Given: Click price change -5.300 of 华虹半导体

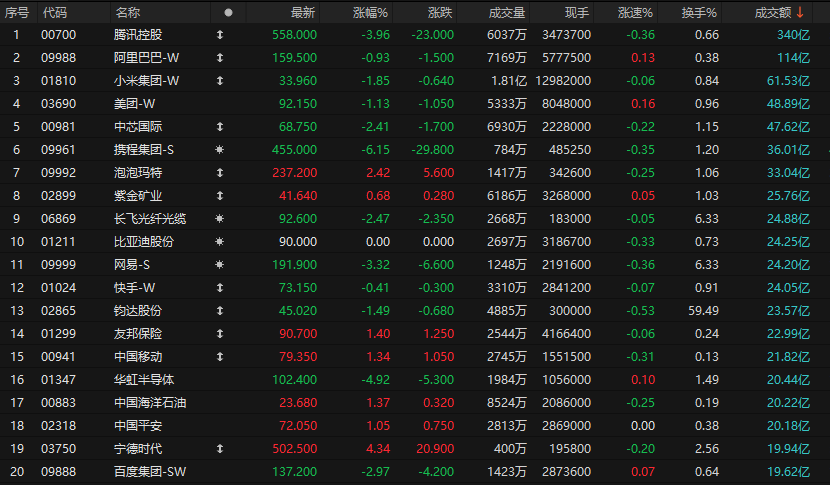Looking at the screenshot, I should 436,380.
